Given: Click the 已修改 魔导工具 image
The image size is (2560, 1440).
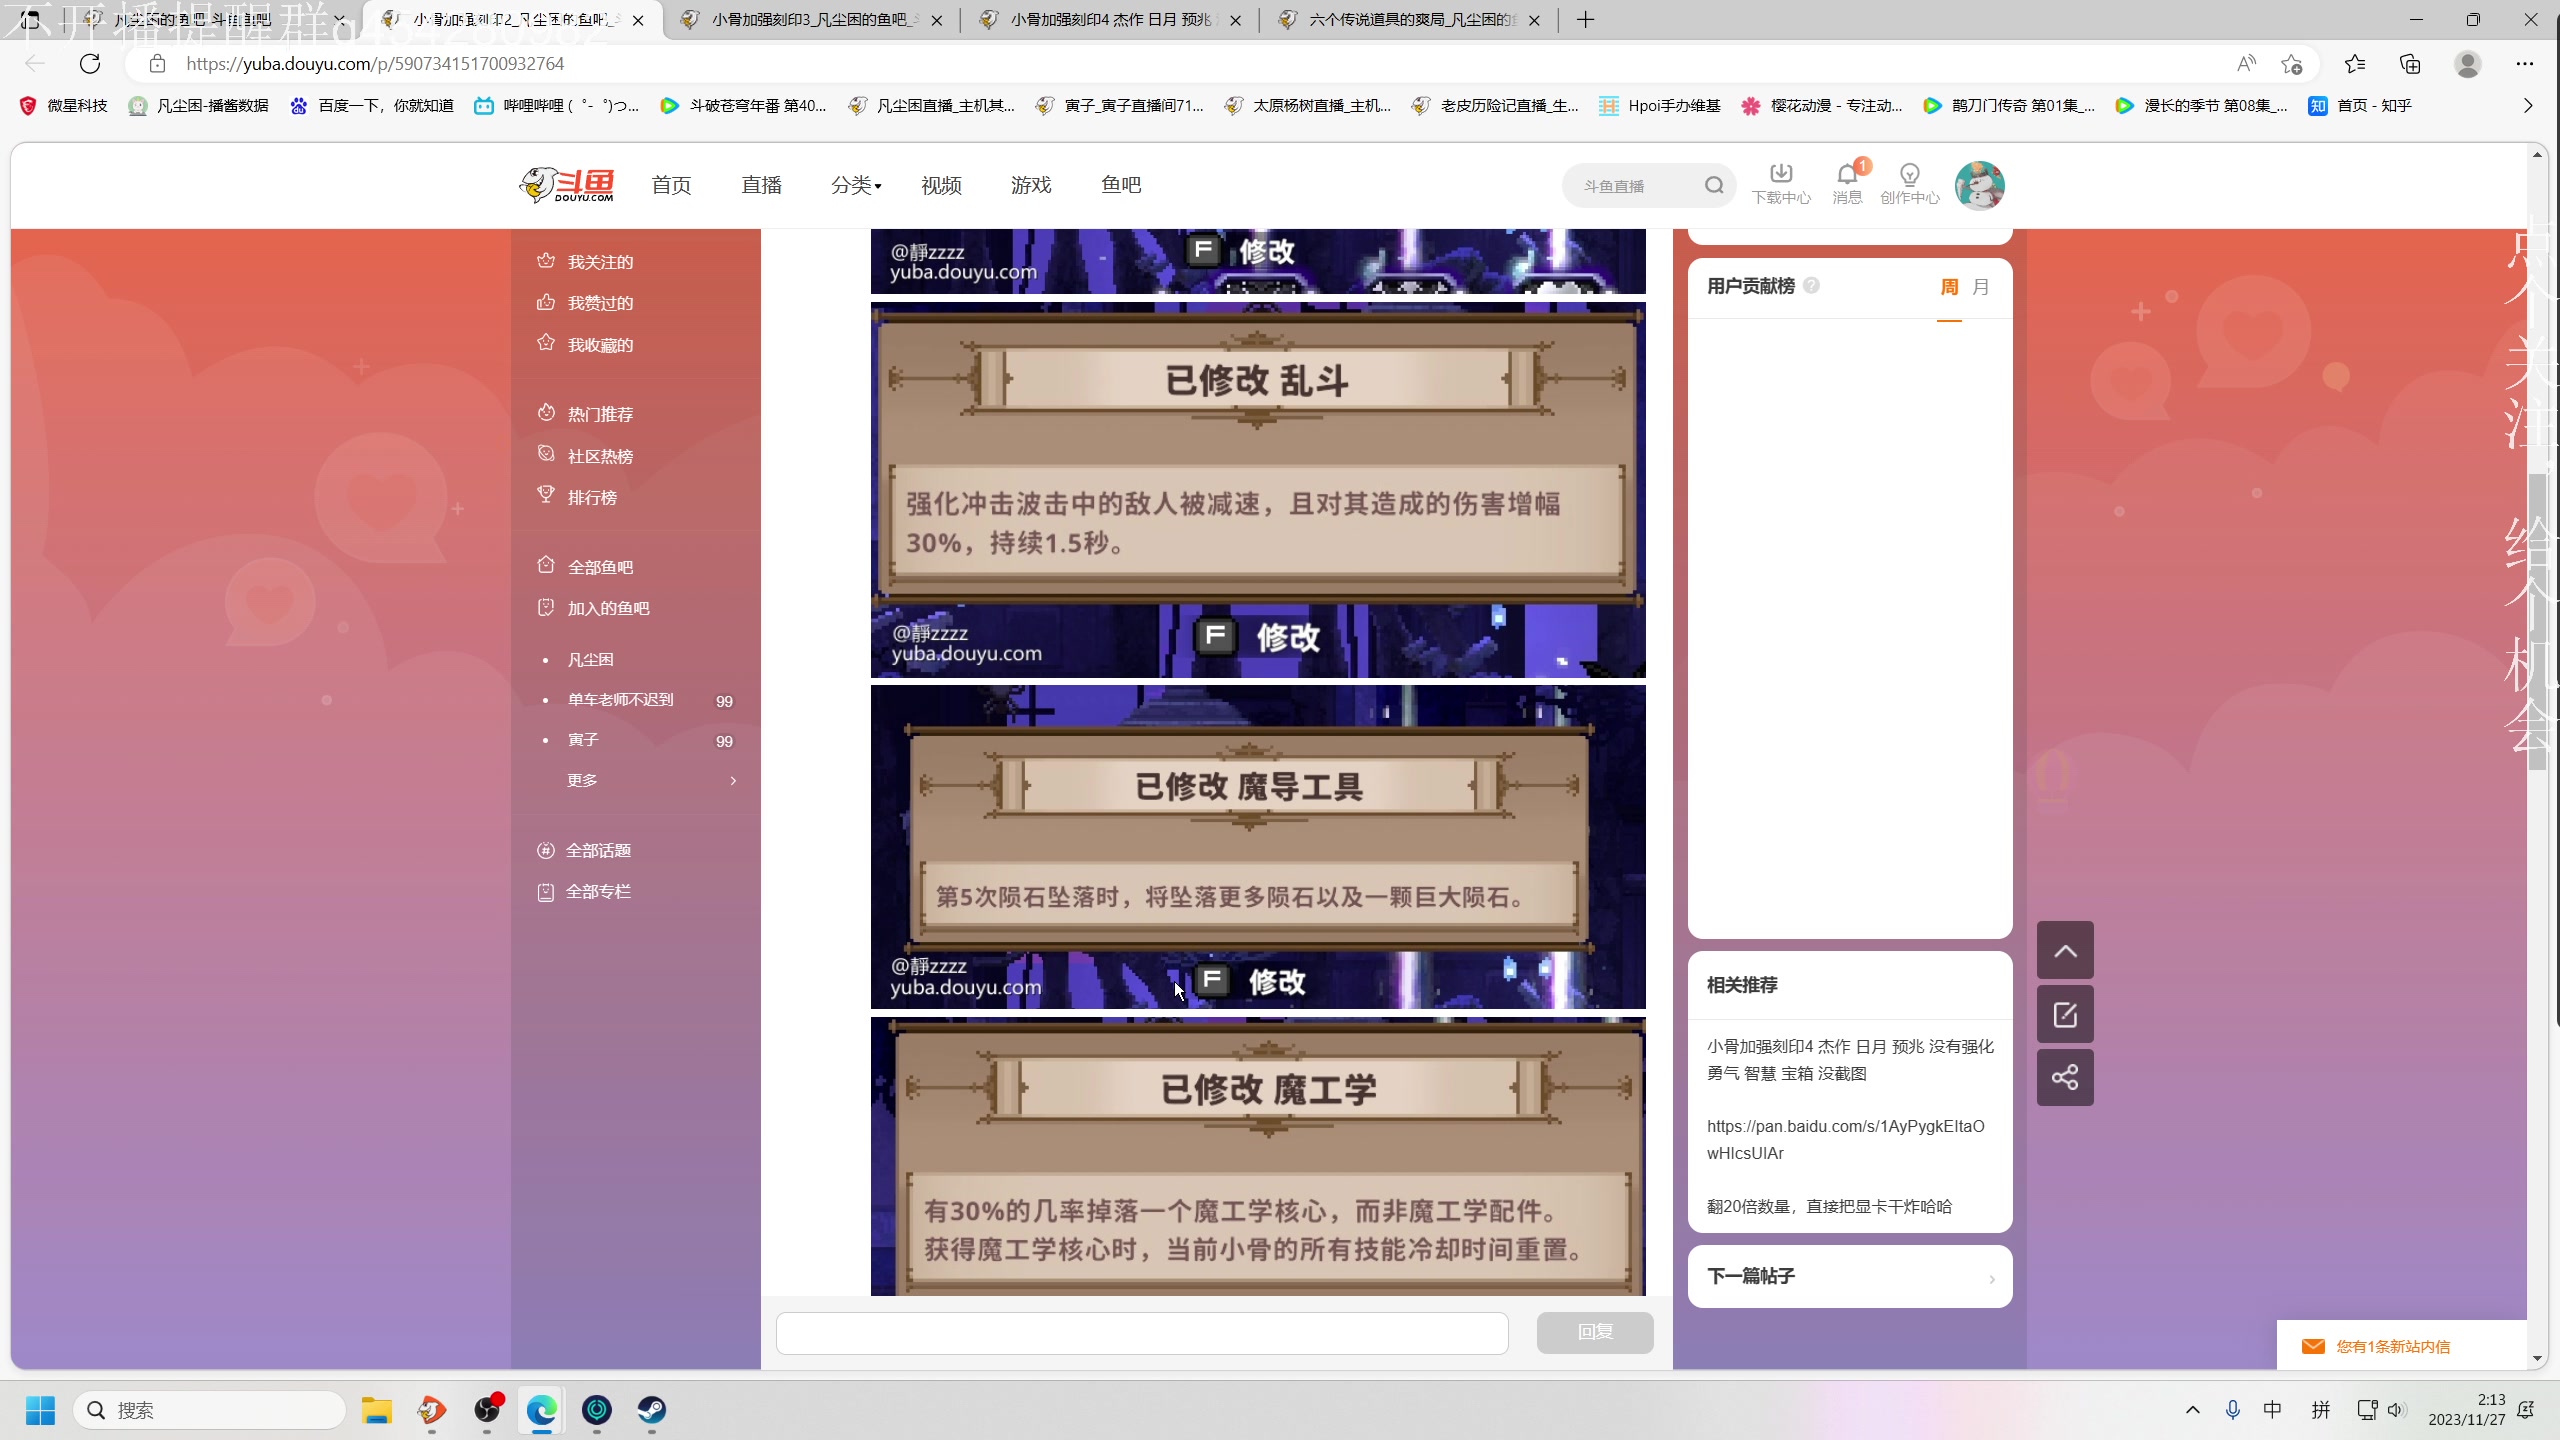Looking at the screenshot, I should pyautogui.click(x=1258, y=846).
